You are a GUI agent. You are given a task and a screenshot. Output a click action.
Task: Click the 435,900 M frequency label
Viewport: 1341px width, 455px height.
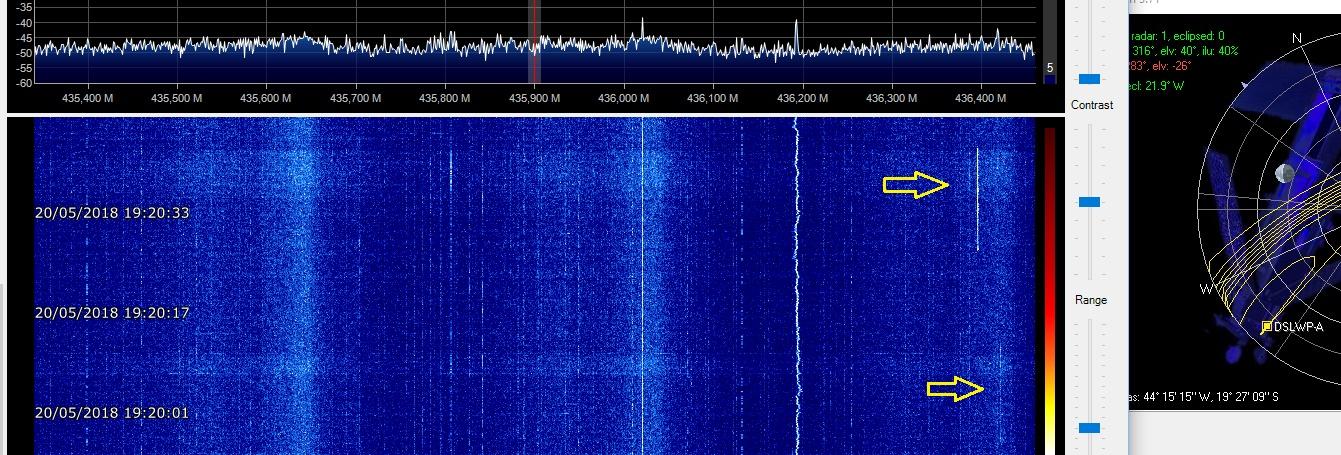point(534,98)
